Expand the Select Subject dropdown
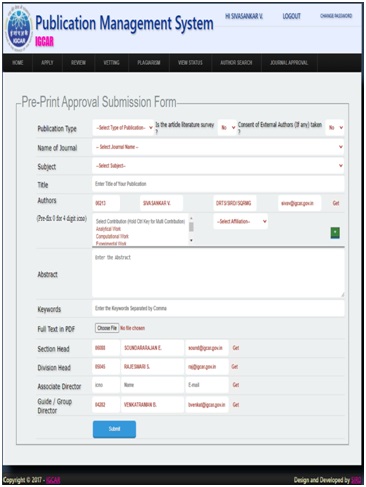The height and width of the screenshot is (487, 366). tap(218, 166)
